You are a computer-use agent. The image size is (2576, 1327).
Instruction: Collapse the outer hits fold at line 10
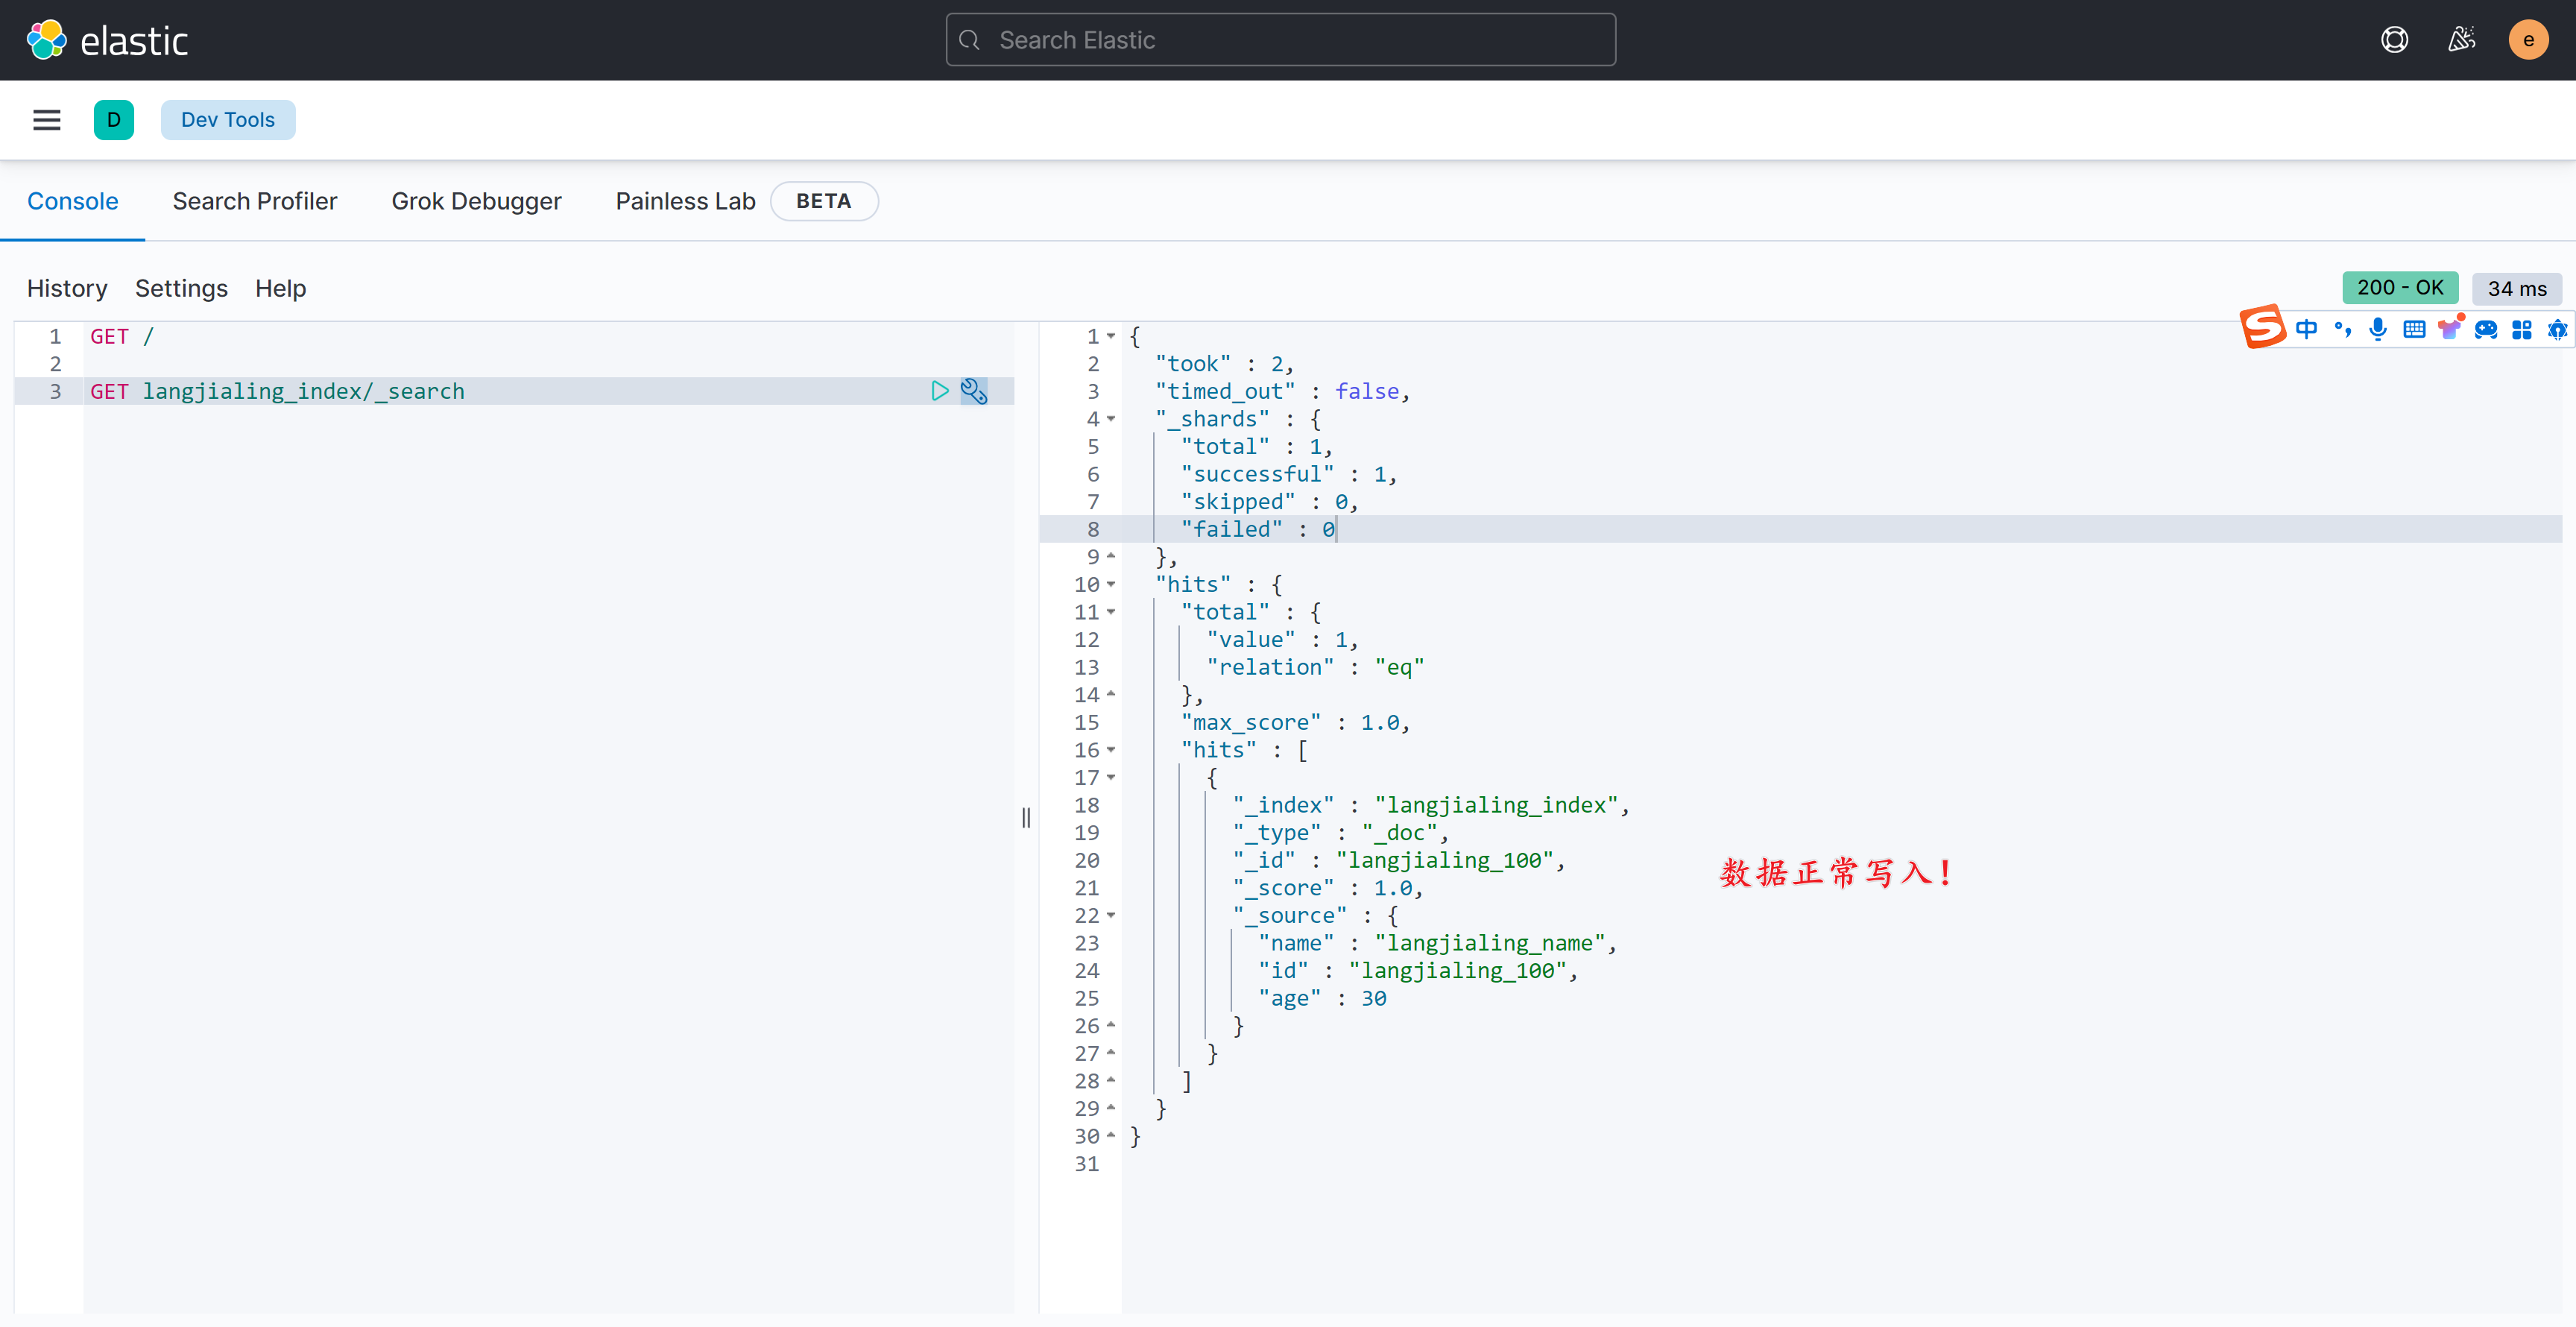pos(1111,584)
